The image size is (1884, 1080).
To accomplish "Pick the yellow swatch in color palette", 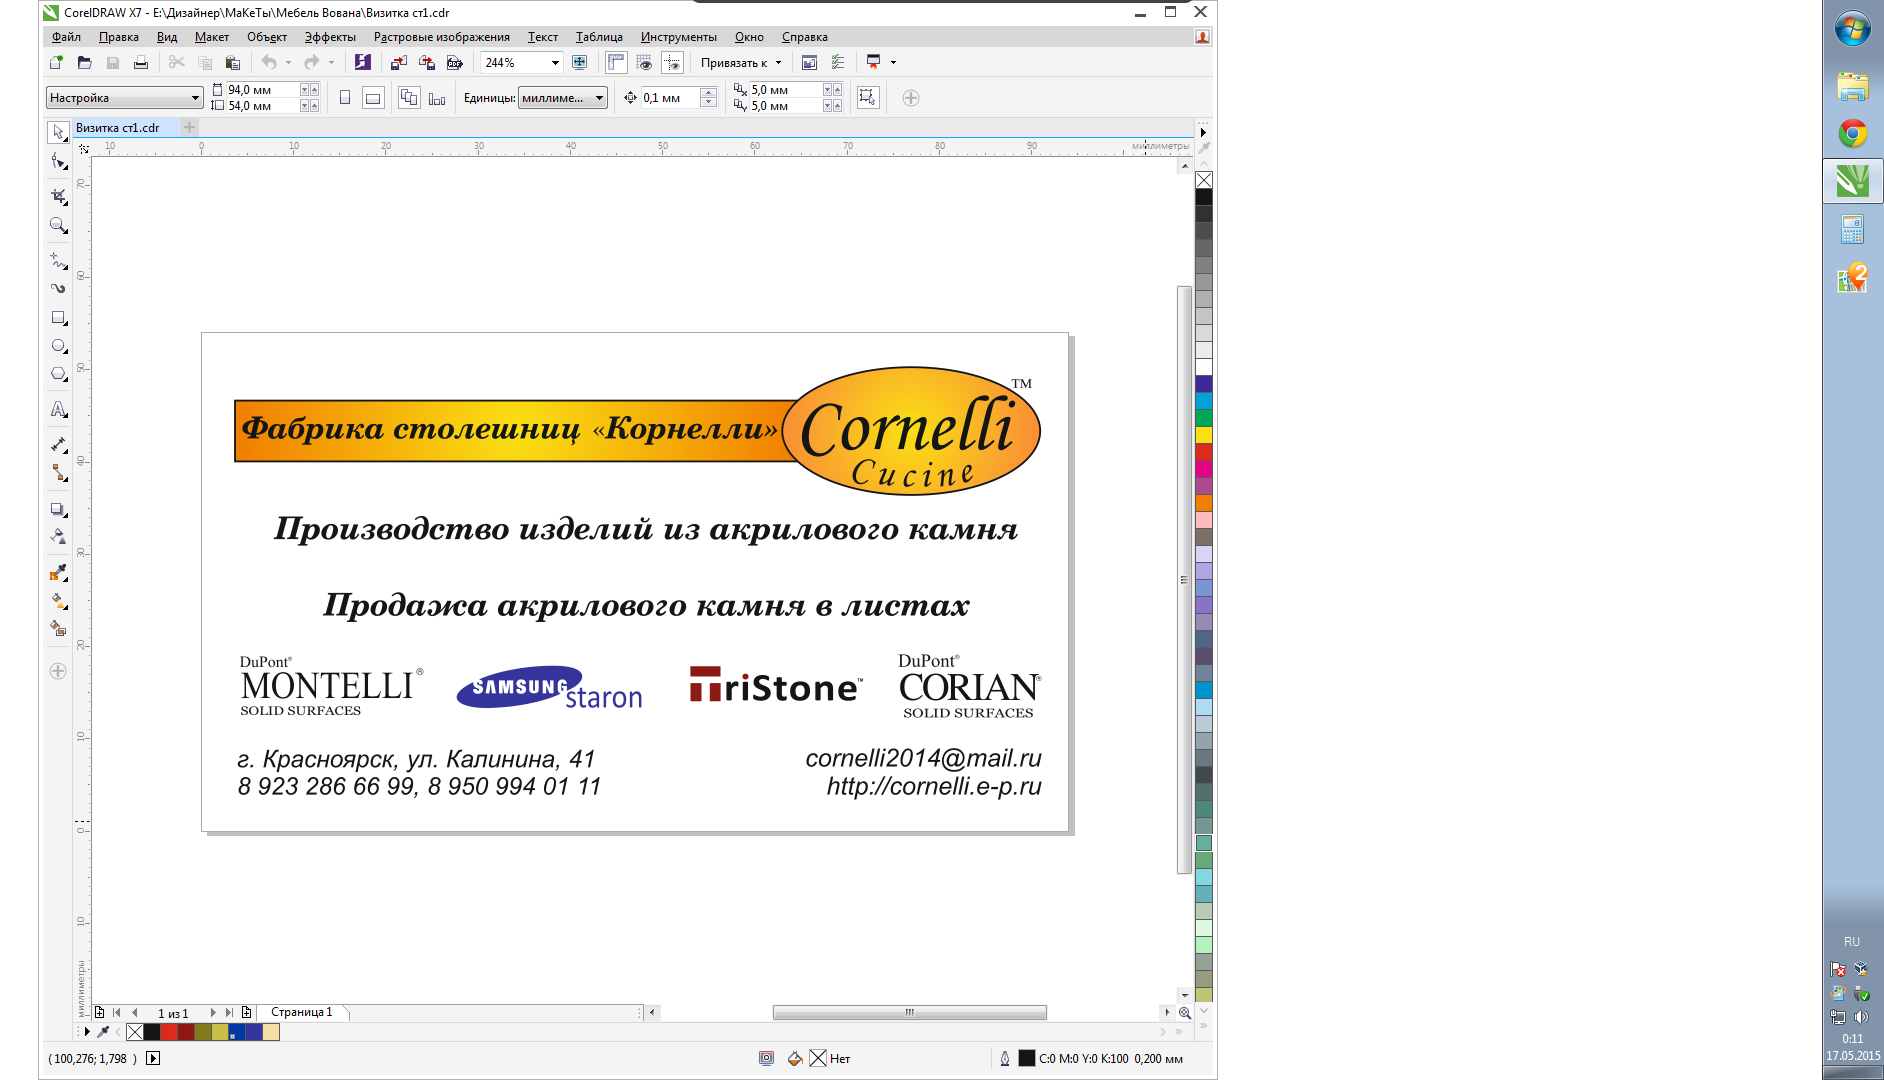I will 1204,435.
